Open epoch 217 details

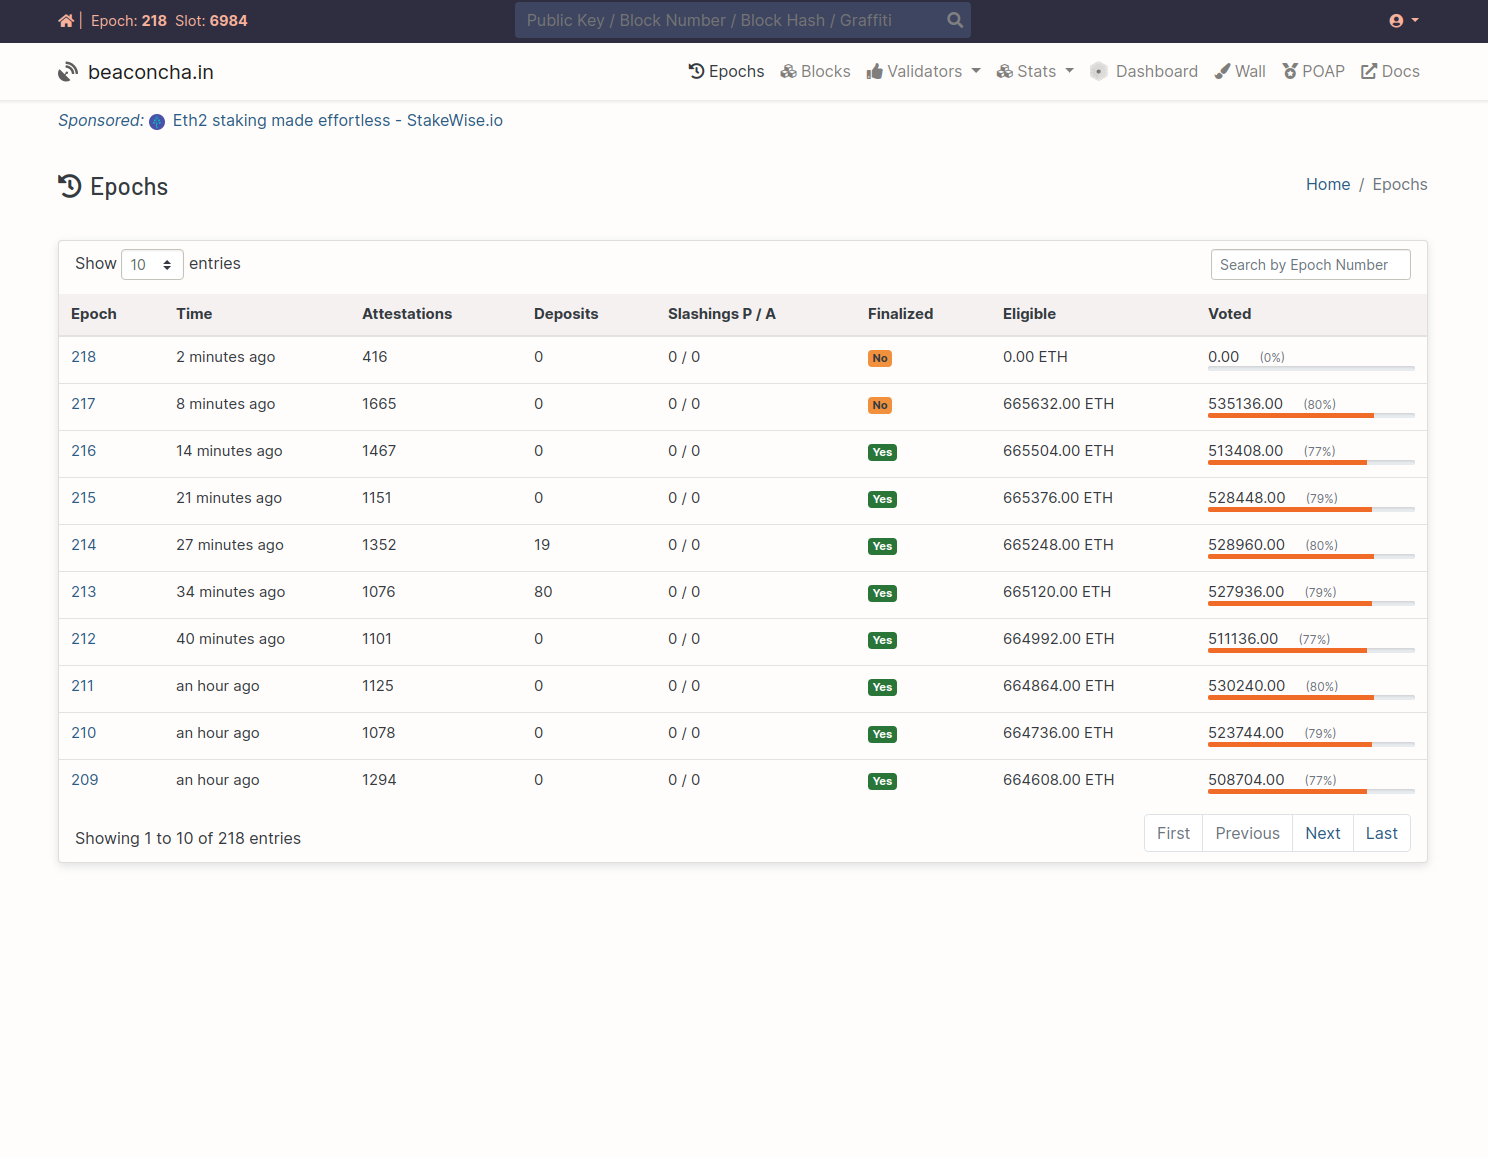click(83, 404)
